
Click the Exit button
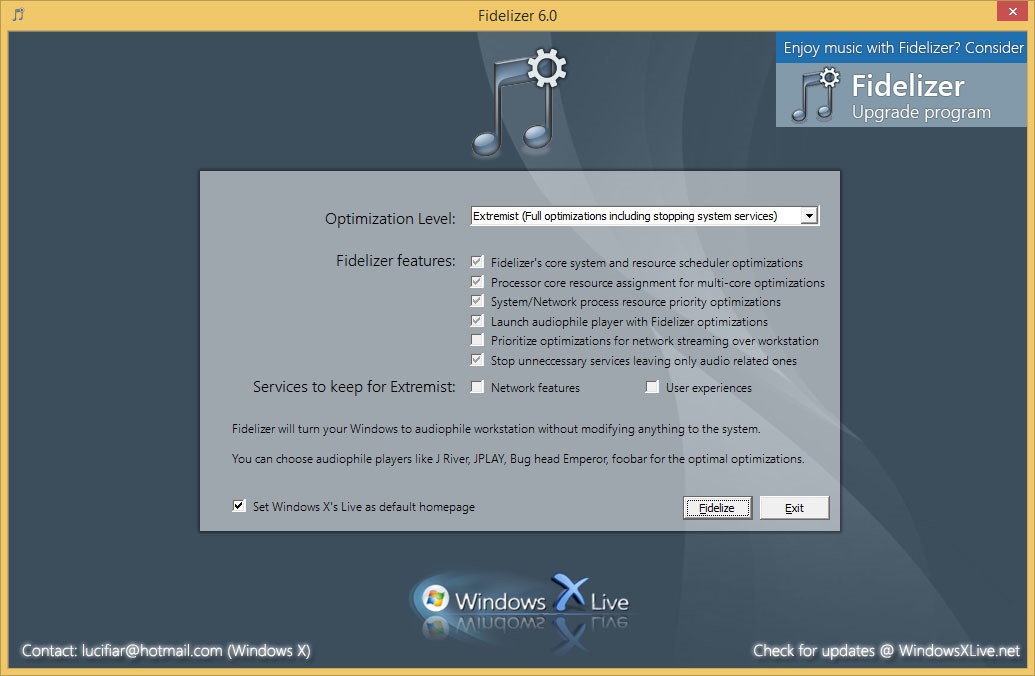794,508
